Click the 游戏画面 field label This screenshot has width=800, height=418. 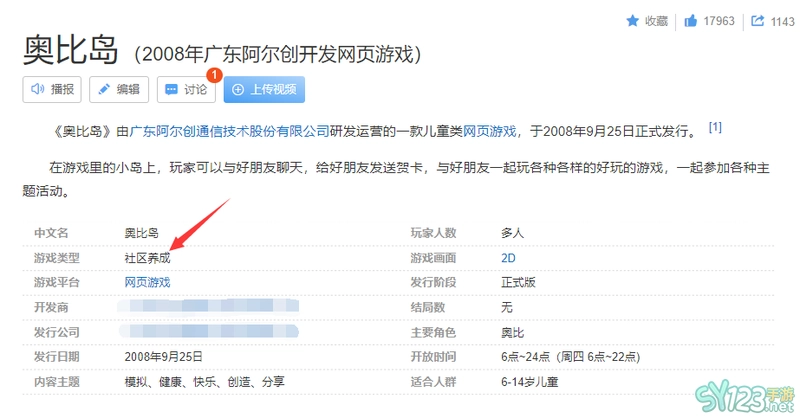[433, 258]
